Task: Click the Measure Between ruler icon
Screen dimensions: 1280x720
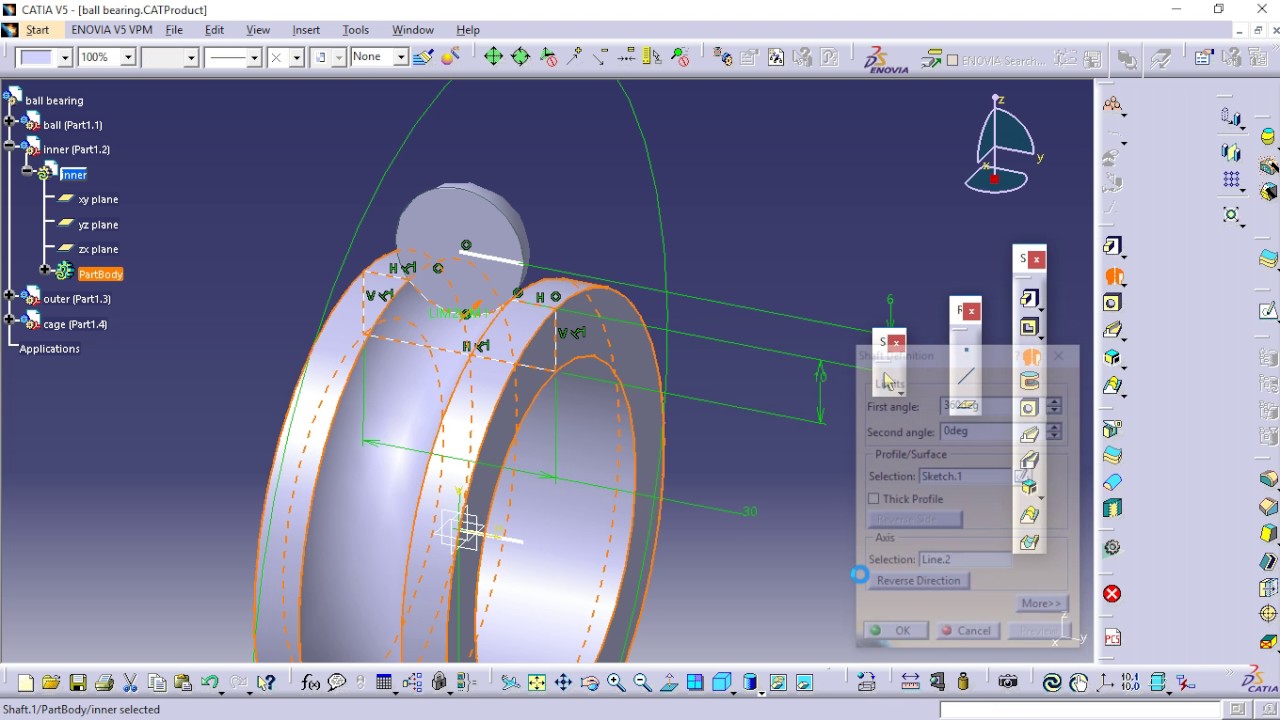Action: (910, 683)
